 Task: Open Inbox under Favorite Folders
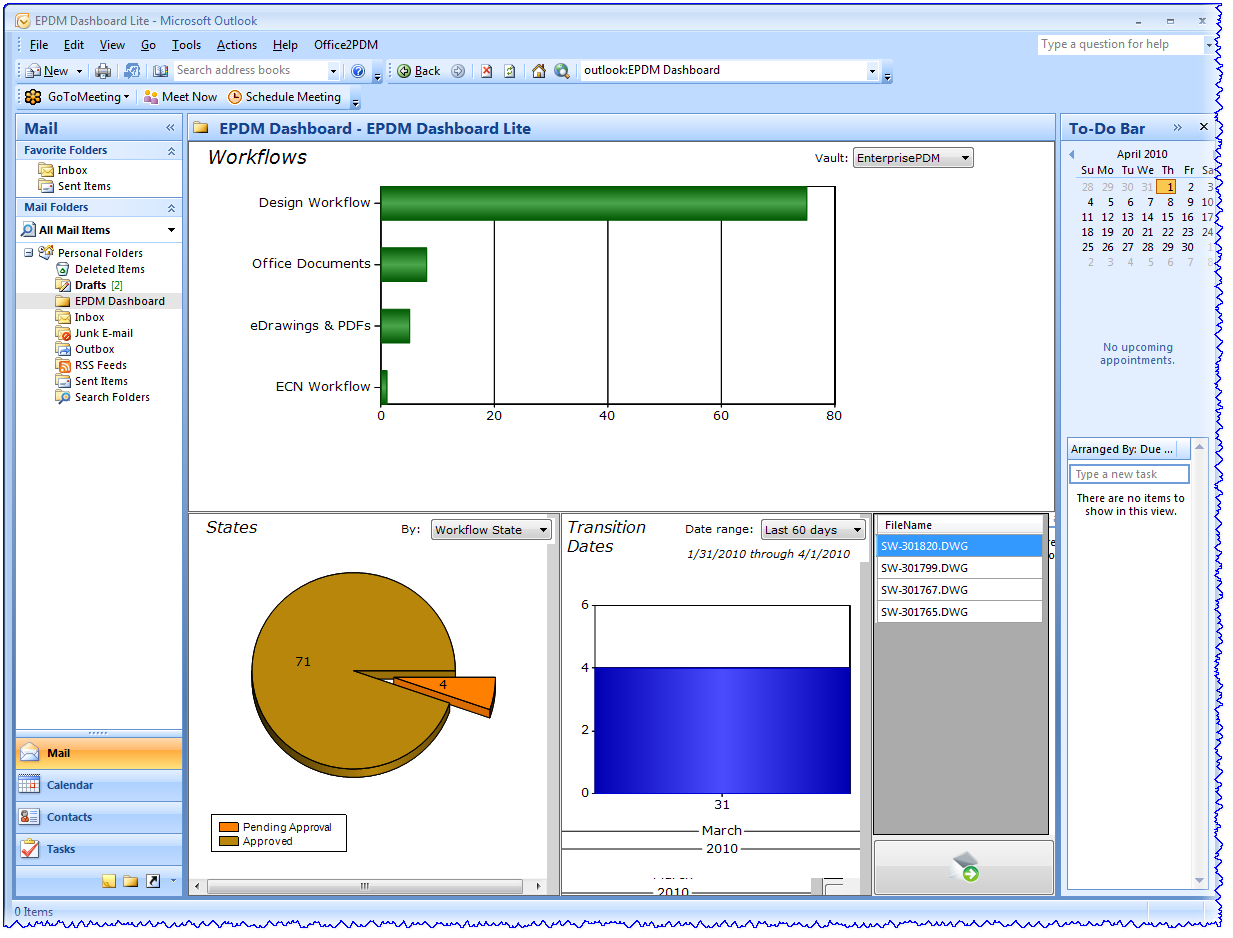click(x=72, y=170)
